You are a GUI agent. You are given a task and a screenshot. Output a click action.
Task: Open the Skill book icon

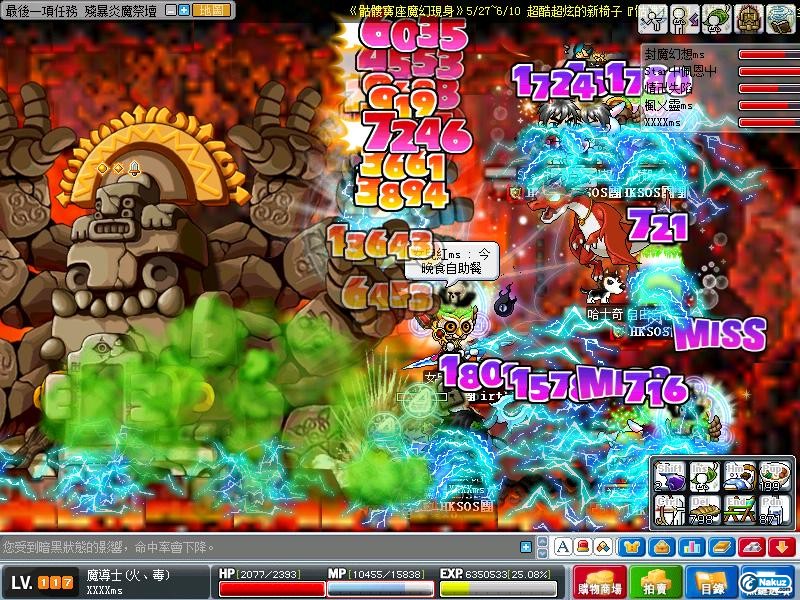point(721,547)
